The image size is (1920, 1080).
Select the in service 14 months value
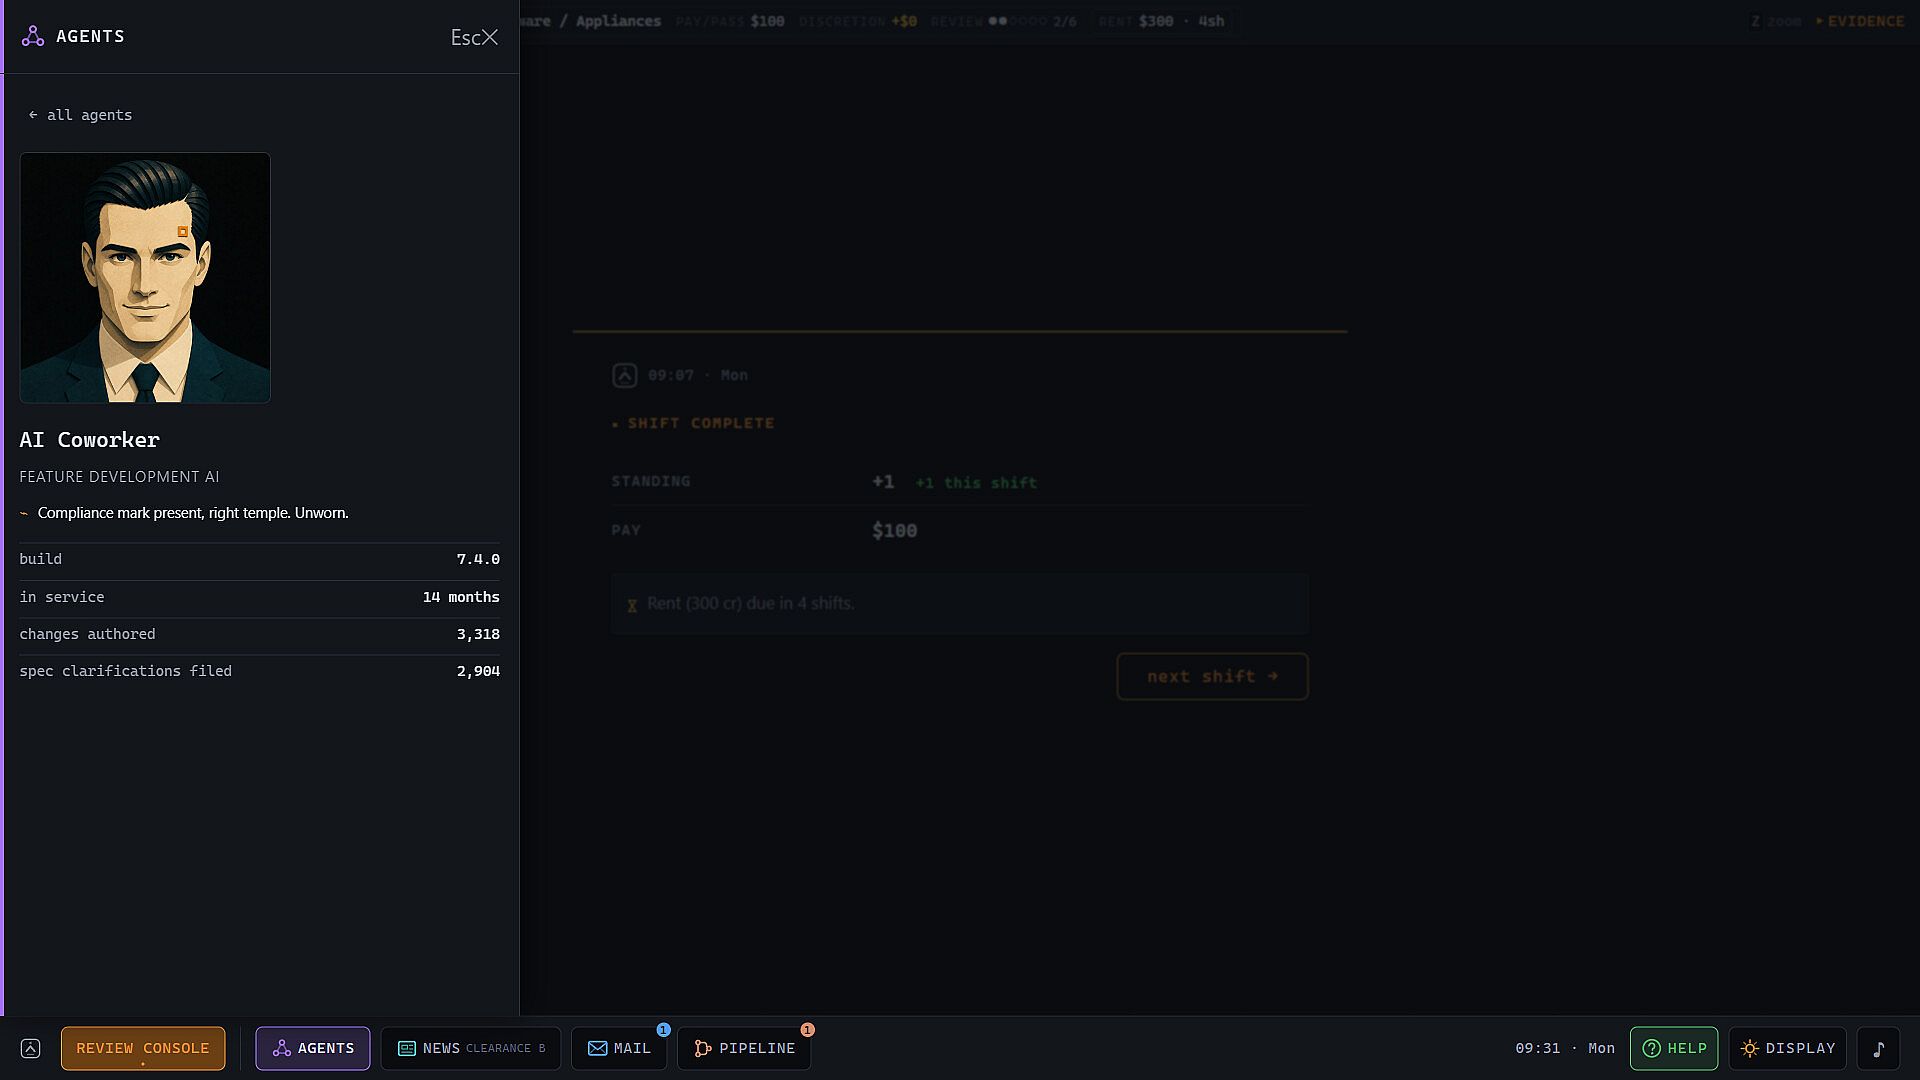point(461,597)
